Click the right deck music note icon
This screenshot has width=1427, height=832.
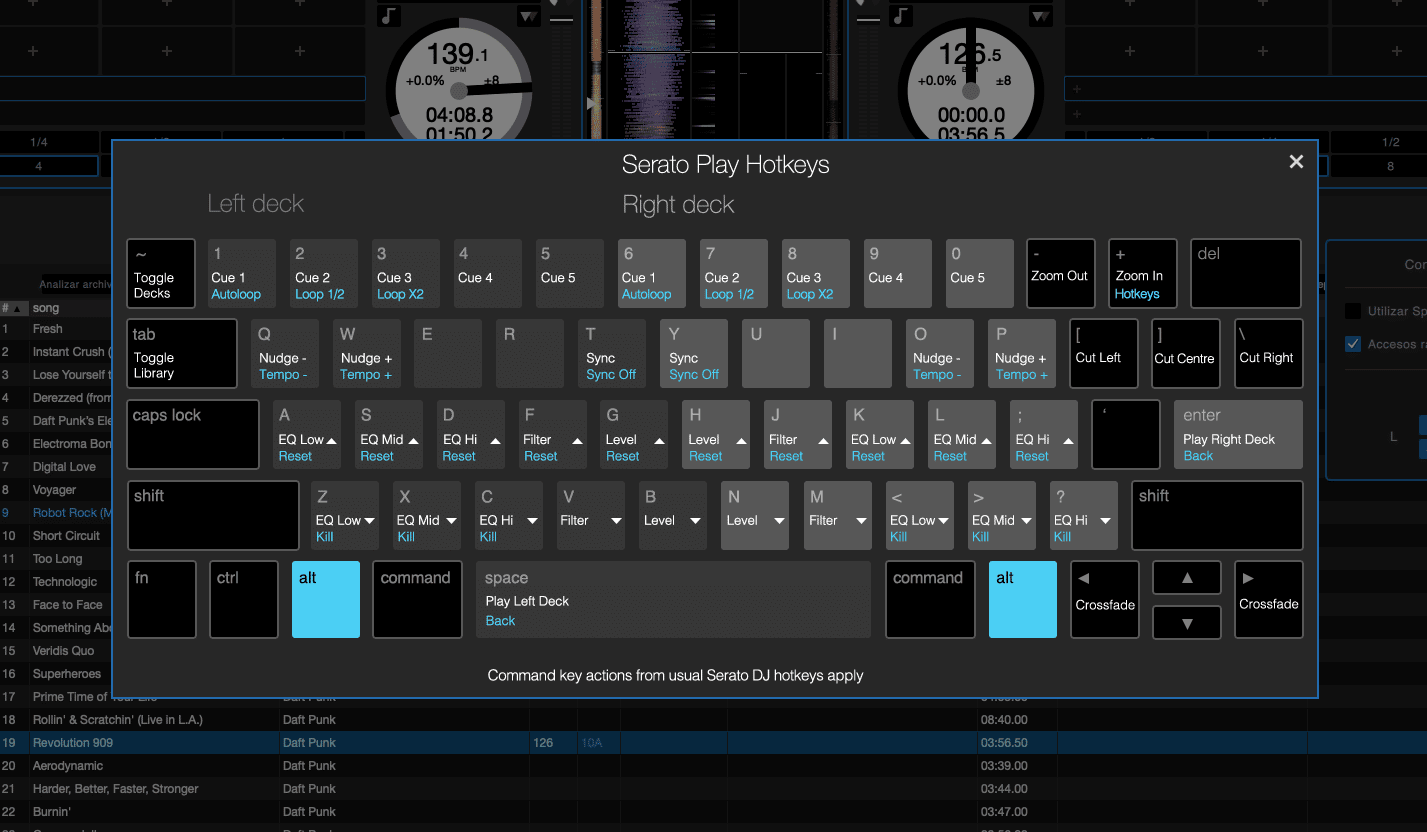[x=900, y=16]
